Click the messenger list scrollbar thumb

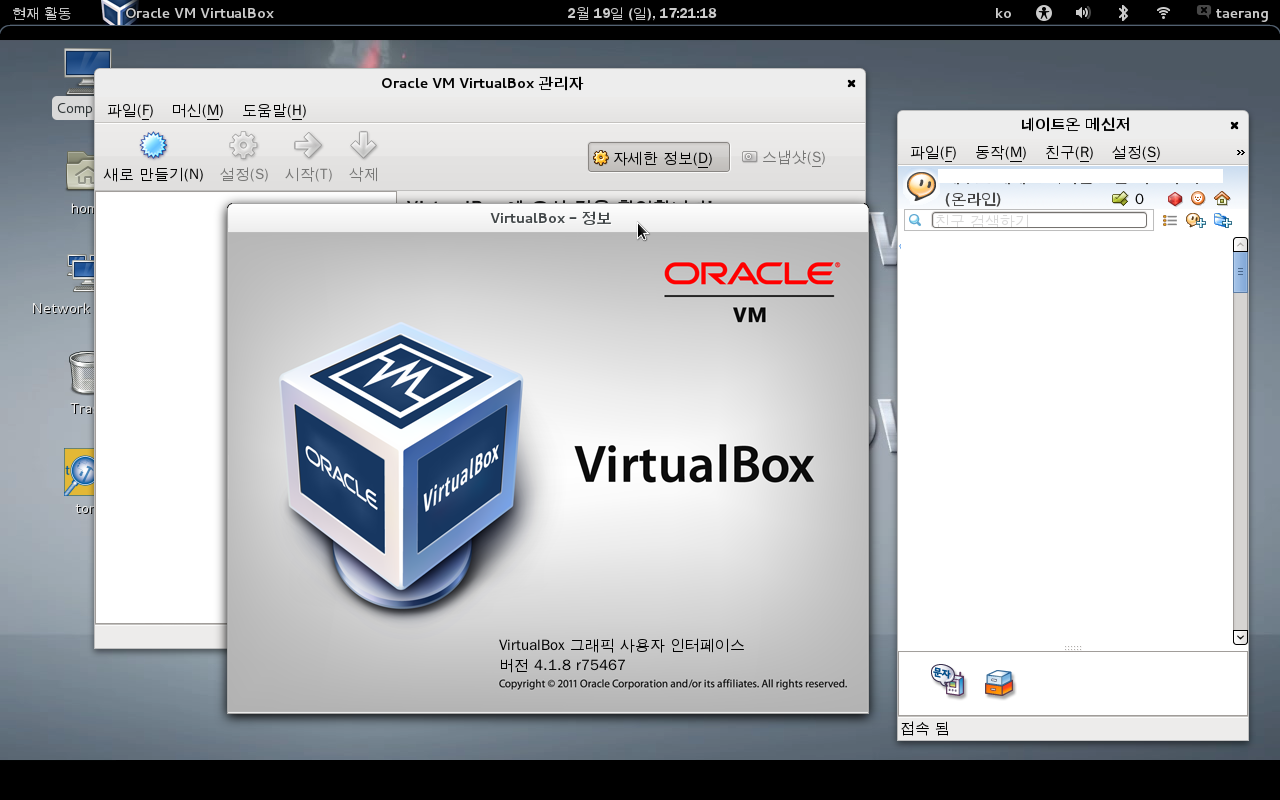(x=1240, y=273)
